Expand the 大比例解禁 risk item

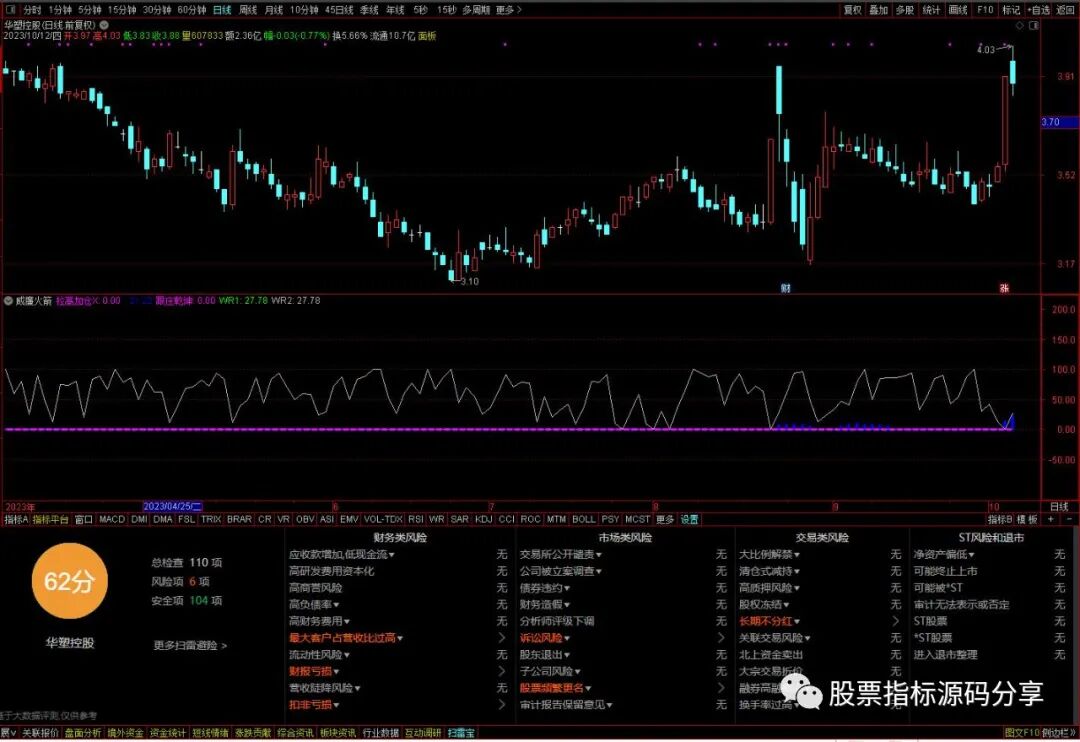point(769,555)
